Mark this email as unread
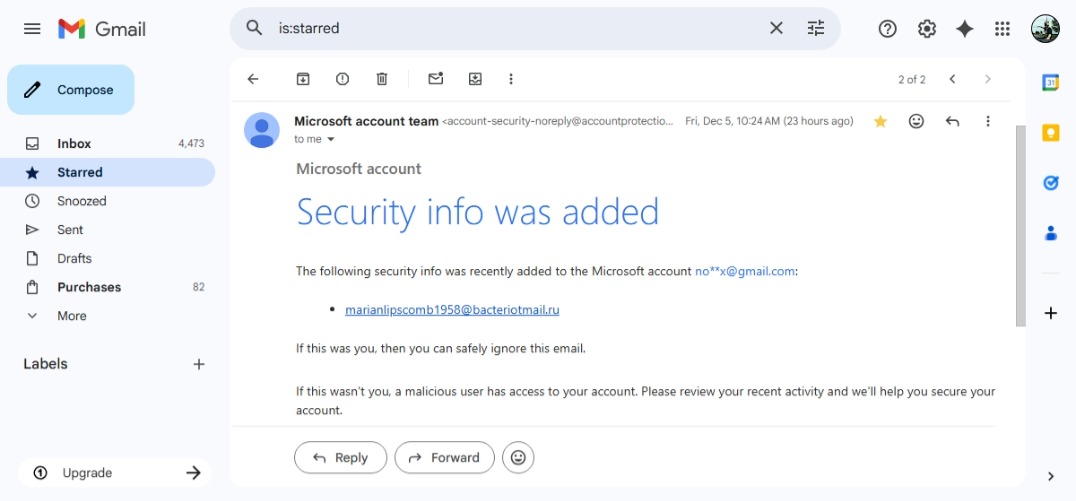This screenshot has width=1076, height=501. [436, 79]
